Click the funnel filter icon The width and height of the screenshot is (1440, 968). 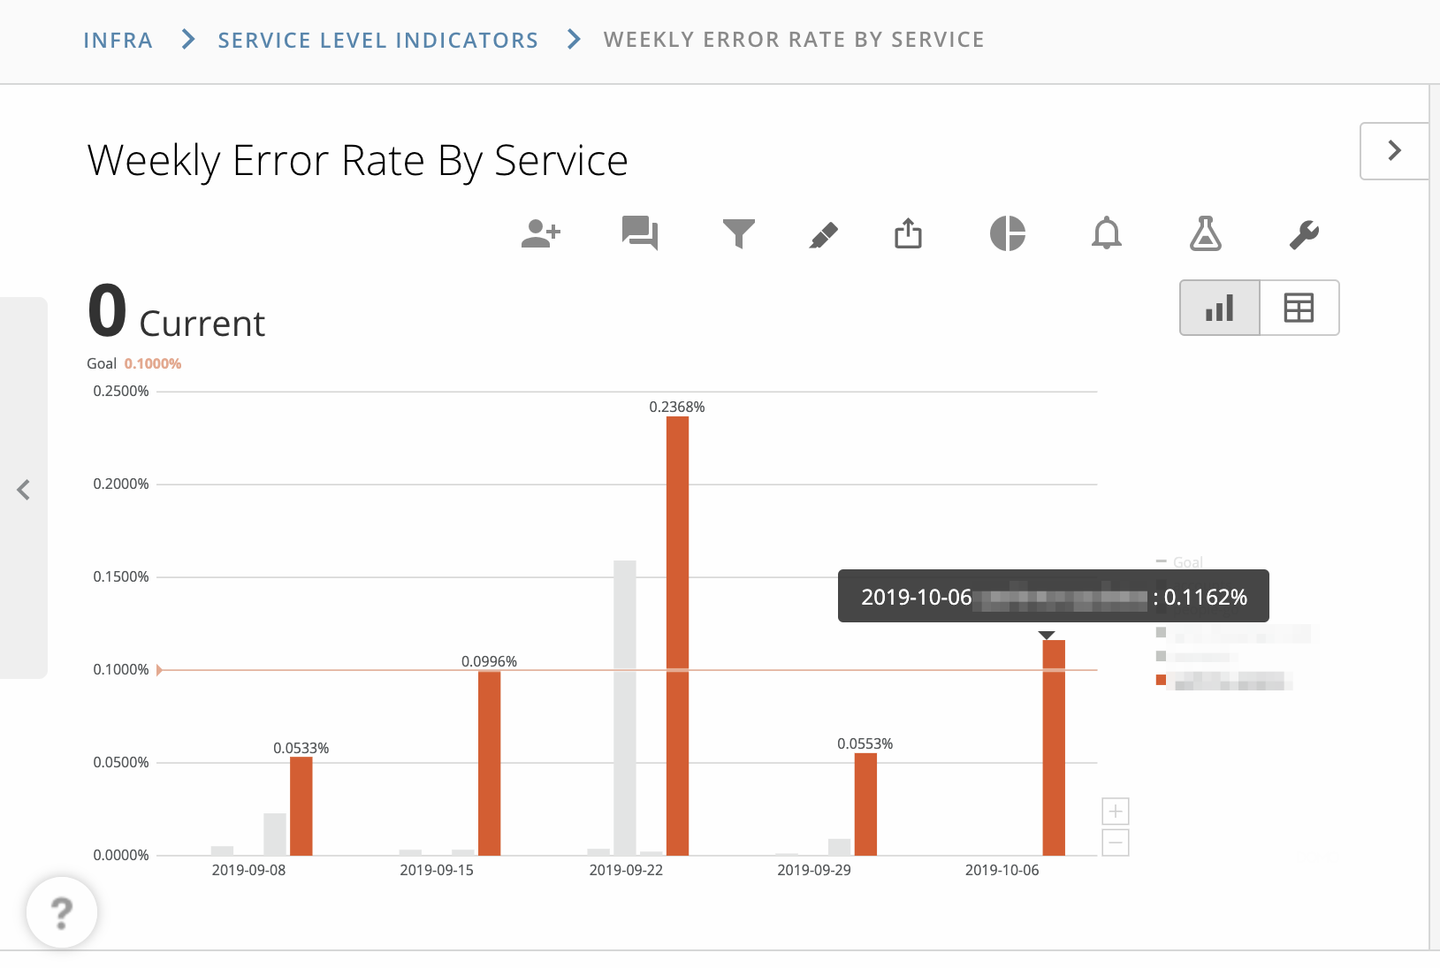(x=738, y=234)
